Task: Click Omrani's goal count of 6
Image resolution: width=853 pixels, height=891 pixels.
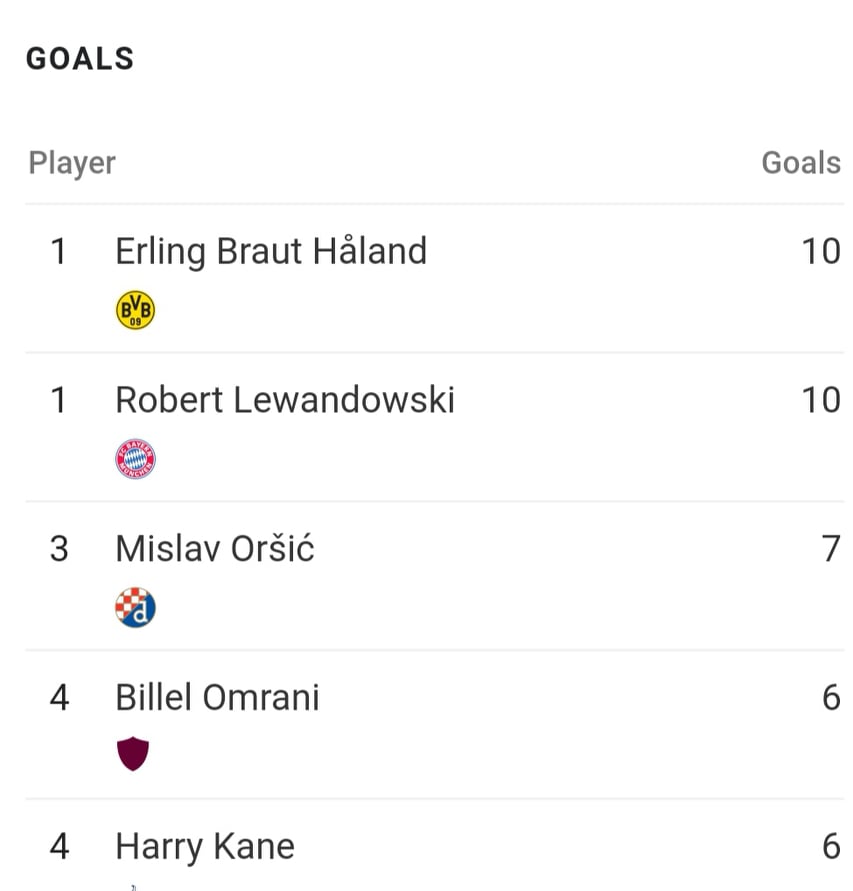Action: point(831,698)
